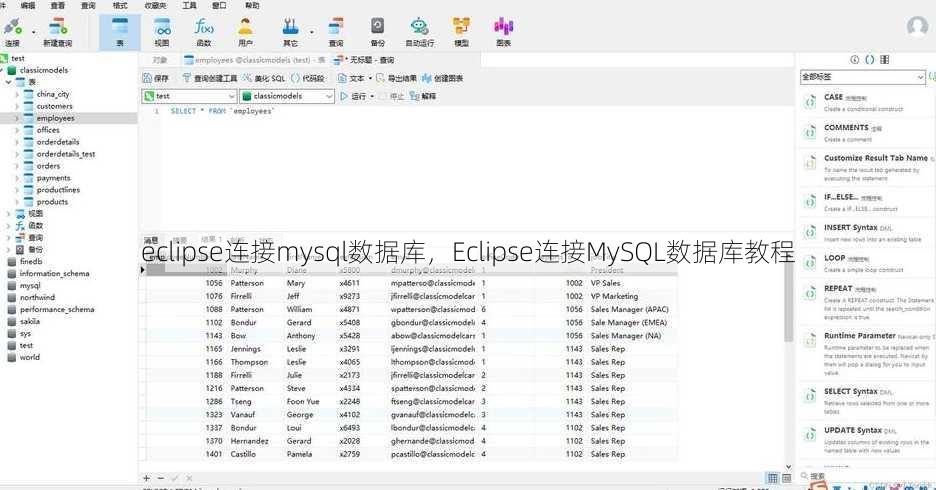Open the 图表 charts toolbar icon
Screen dimensions: 936x490
(503, 32)
